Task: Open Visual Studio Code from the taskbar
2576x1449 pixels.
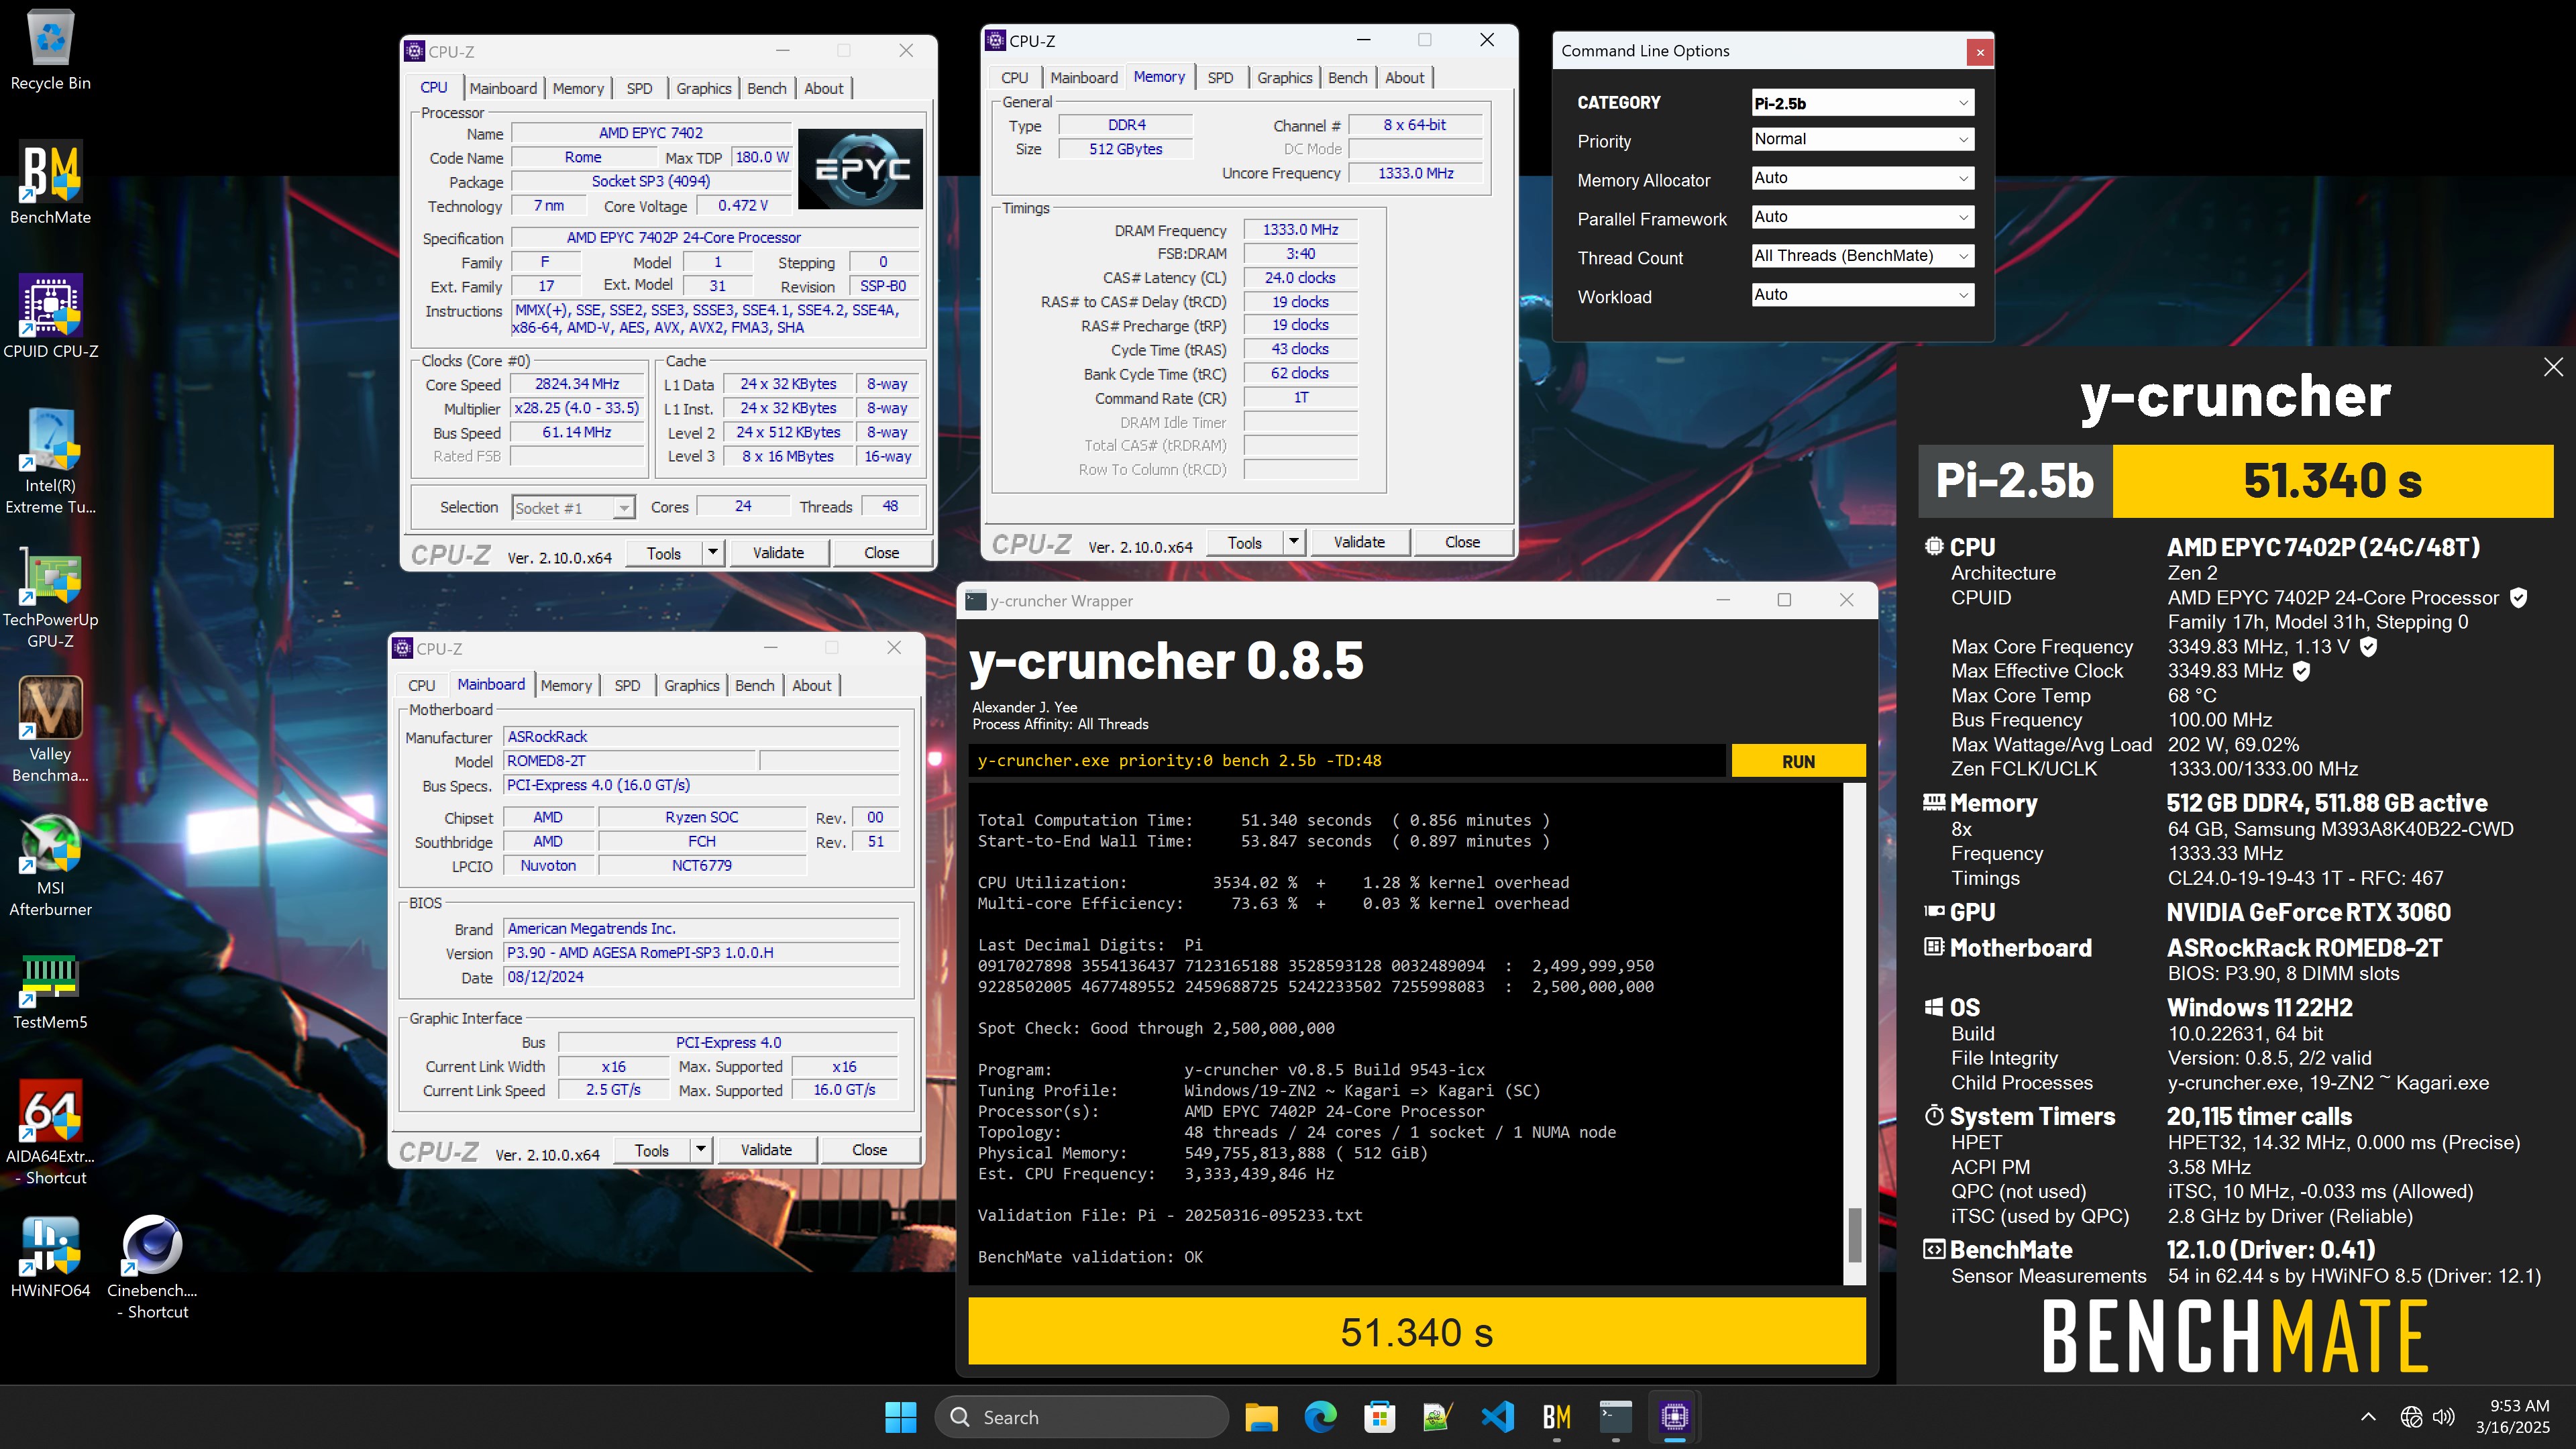Action: (x=1497, y=1417)
